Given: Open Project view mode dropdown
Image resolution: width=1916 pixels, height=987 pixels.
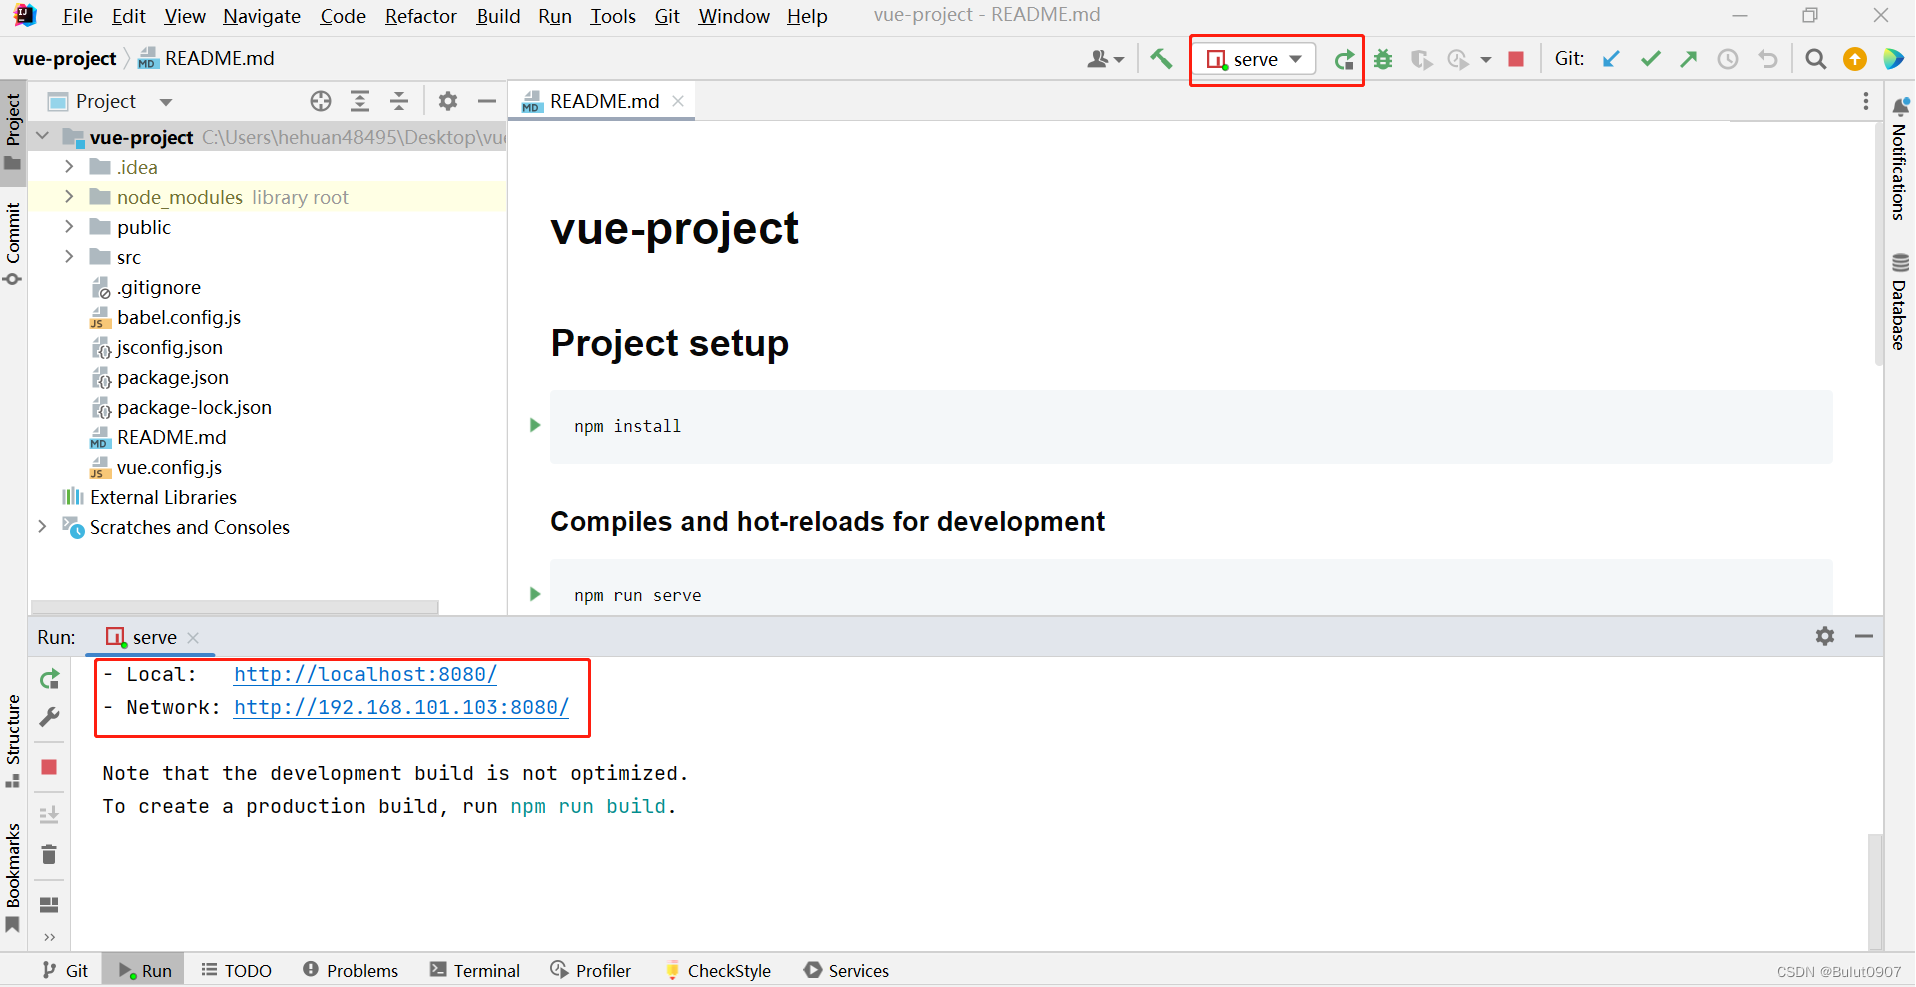Looking at the screenshot, I should [x=166, y=102].
